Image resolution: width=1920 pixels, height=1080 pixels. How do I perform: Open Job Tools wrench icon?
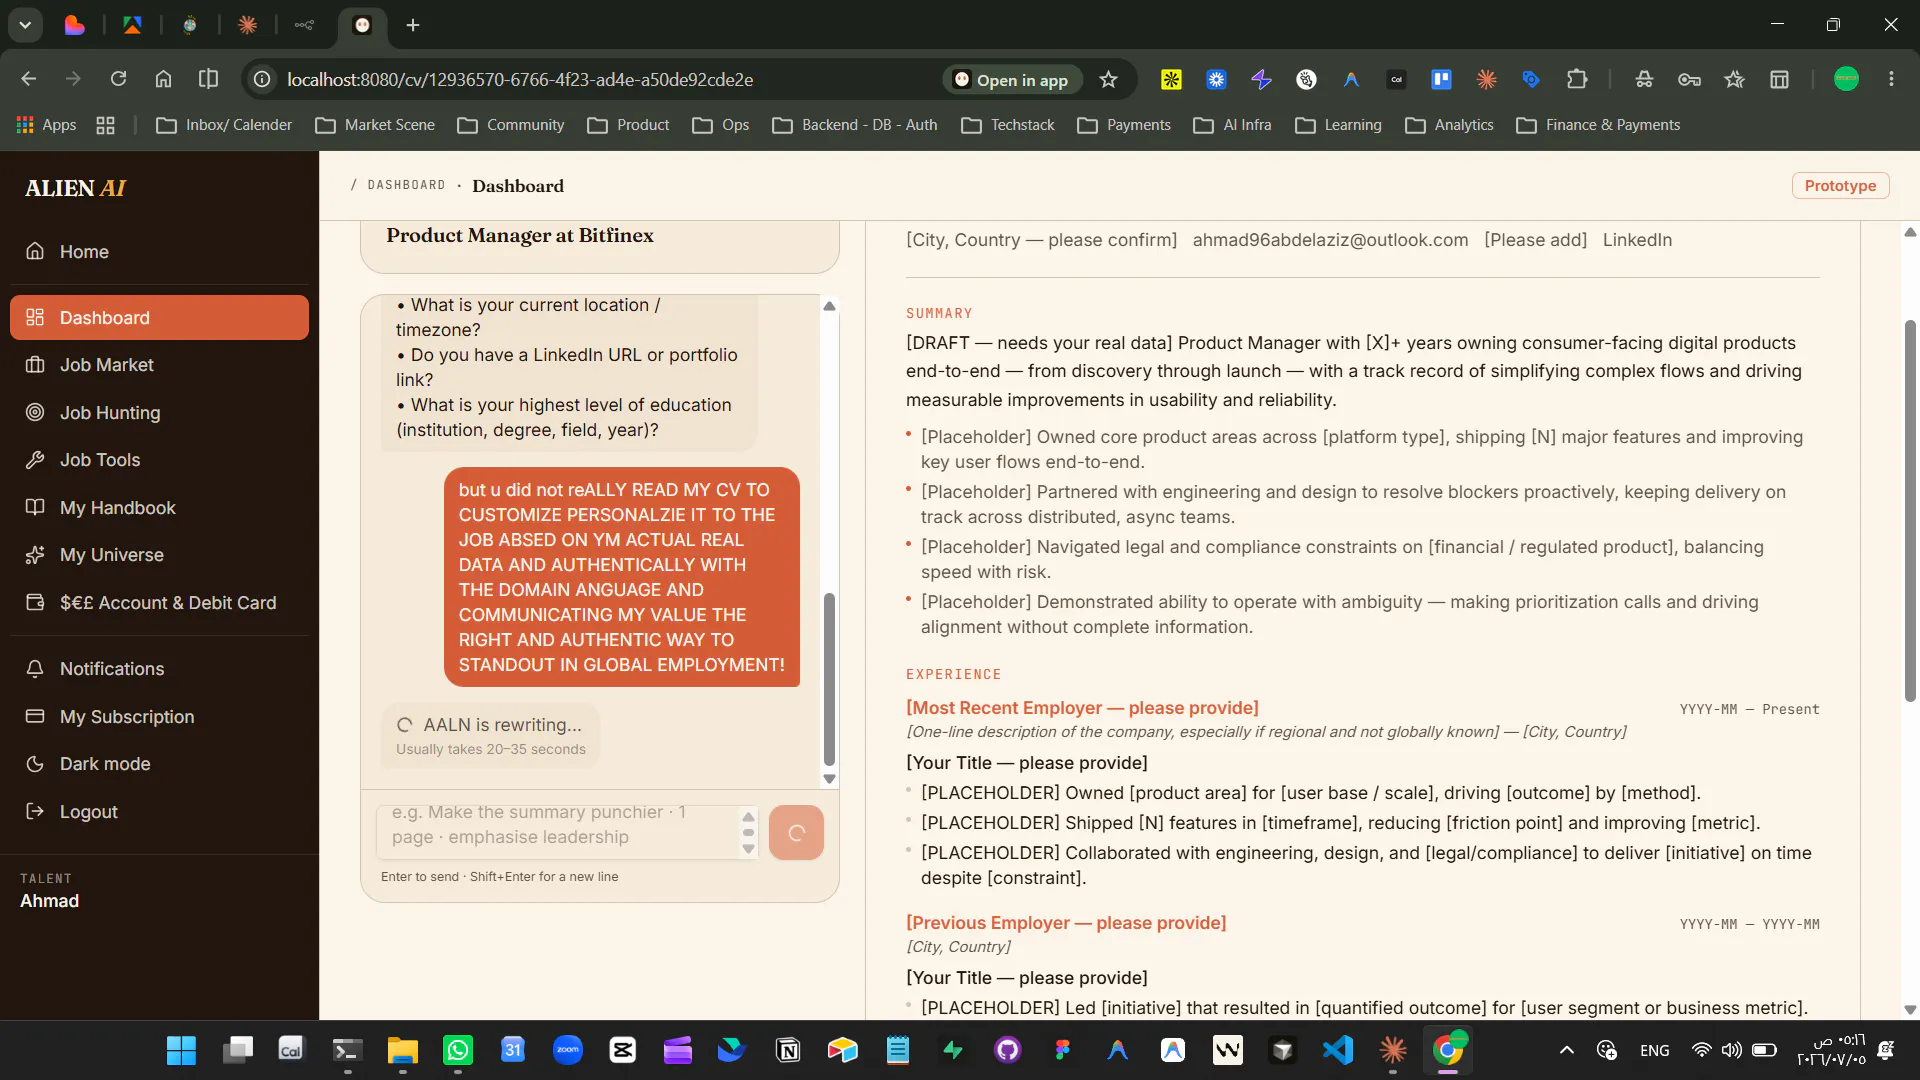(x=35, y=460)
